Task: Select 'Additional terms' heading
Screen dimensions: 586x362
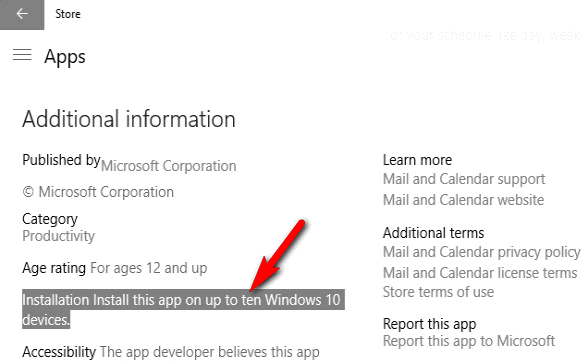Action: click(434, 233)
